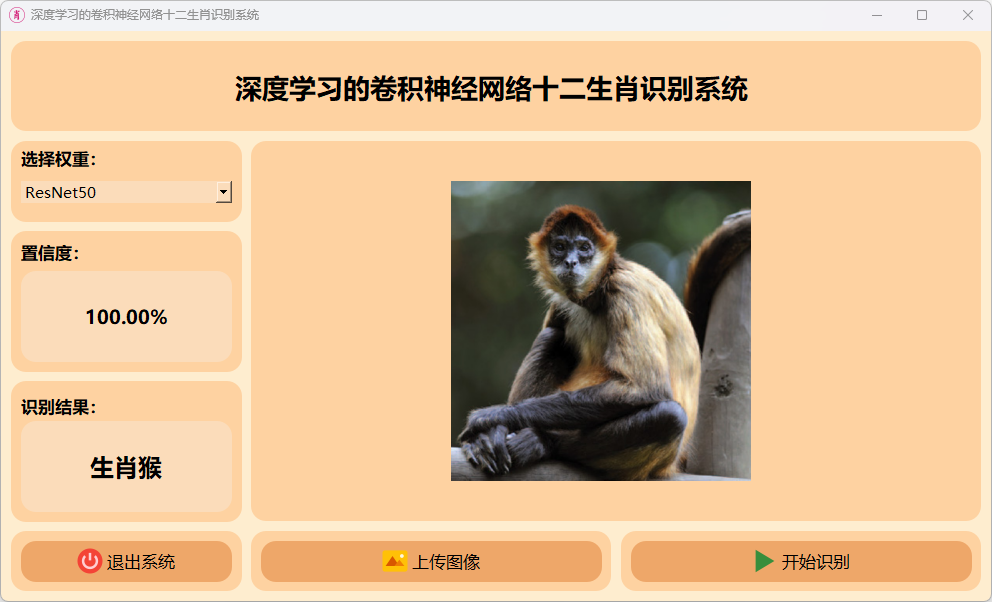This screenshot has height=602, width=992.
Task: Maximize the application window
Action: pyautogui.click(x=922, y=15)
